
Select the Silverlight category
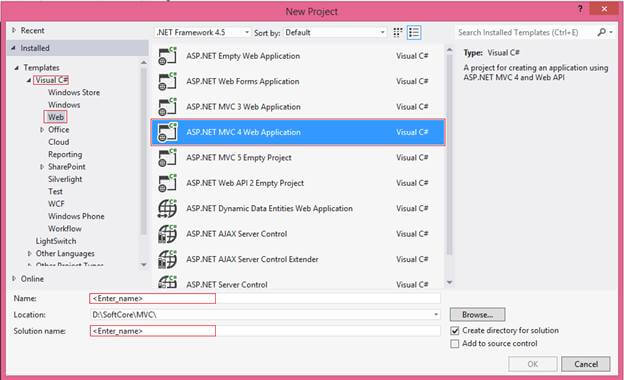(x=65, y=179)
